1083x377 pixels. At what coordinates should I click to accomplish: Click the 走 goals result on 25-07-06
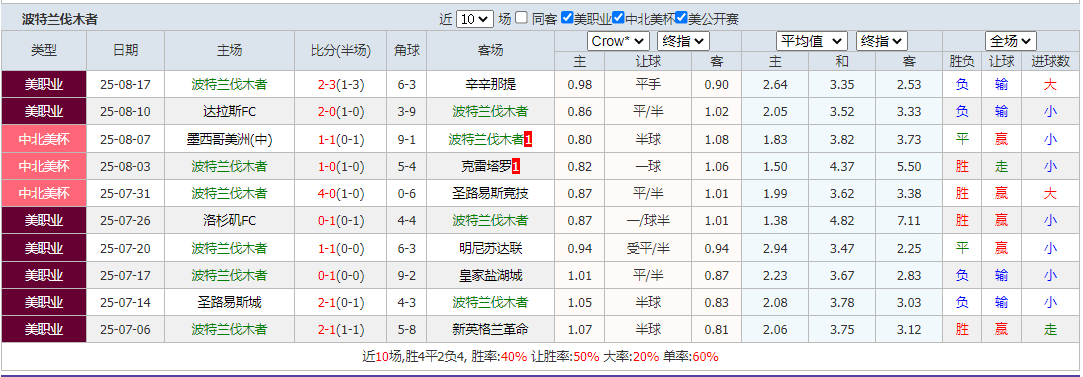click(x=1051, y=329)
